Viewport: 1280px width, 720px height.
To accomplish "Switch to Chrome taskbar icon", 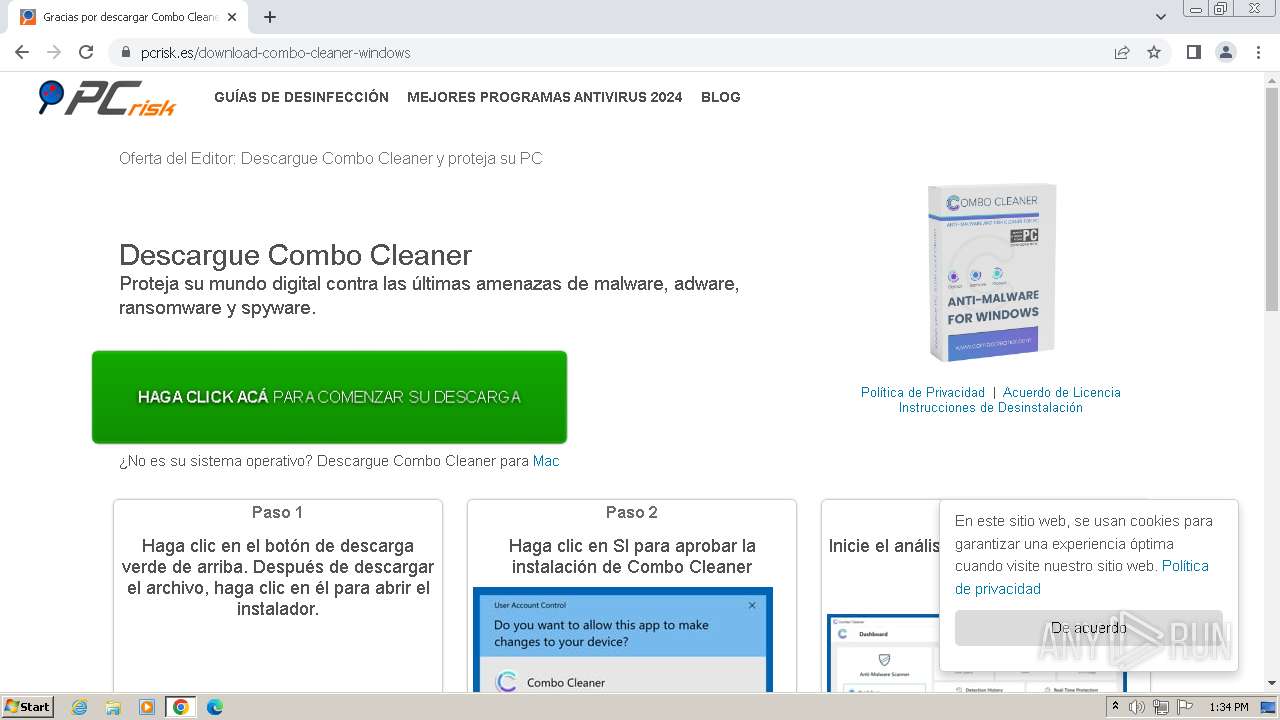I will tap(181, 707).
